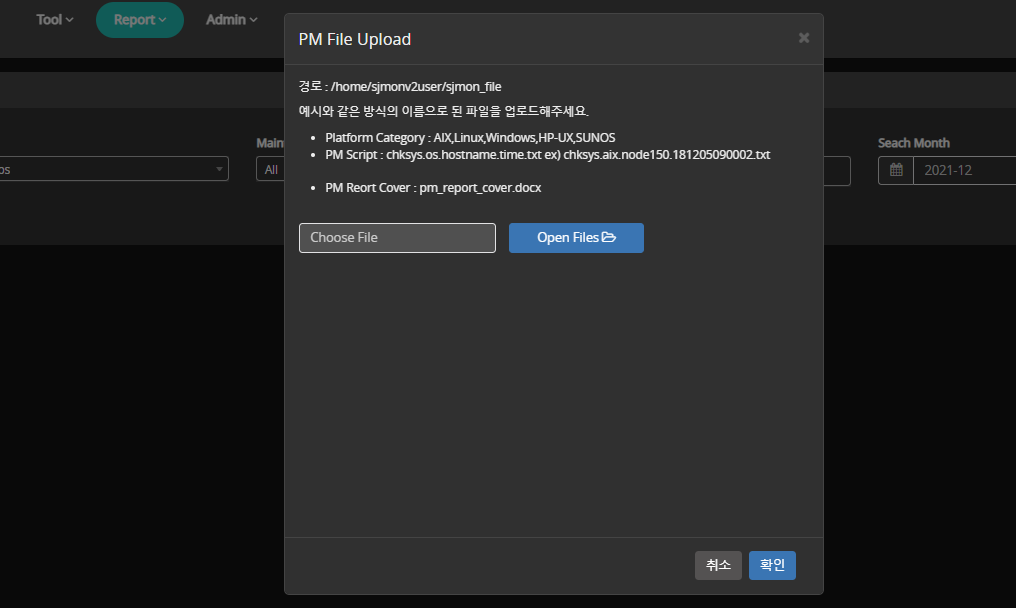Click the Choose File input box

[397, 238]
